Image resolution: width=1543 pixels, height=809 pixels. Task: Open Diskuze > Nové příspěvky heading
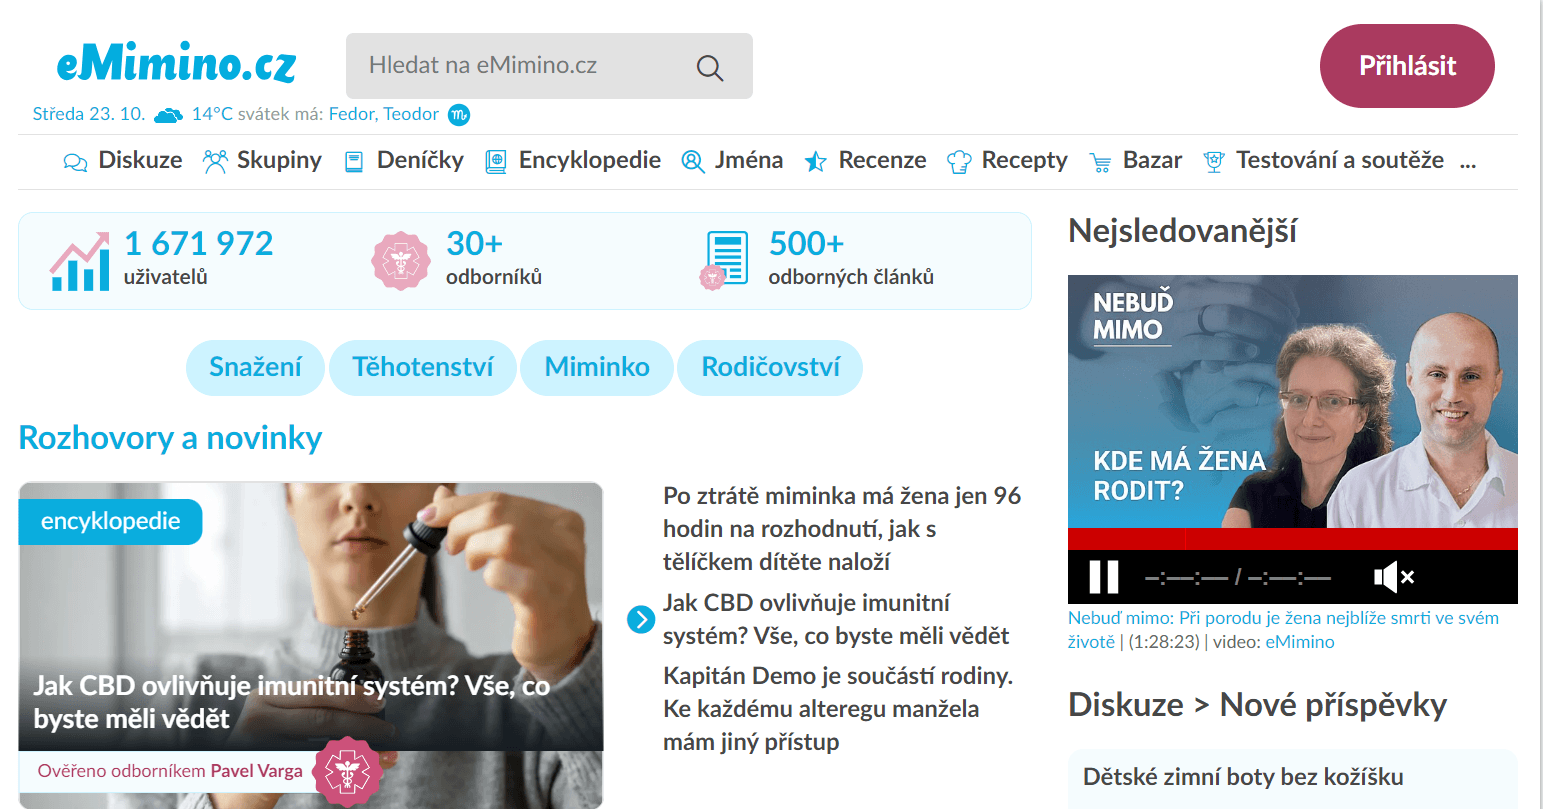pyautogui.click(x=1257, y=705)
